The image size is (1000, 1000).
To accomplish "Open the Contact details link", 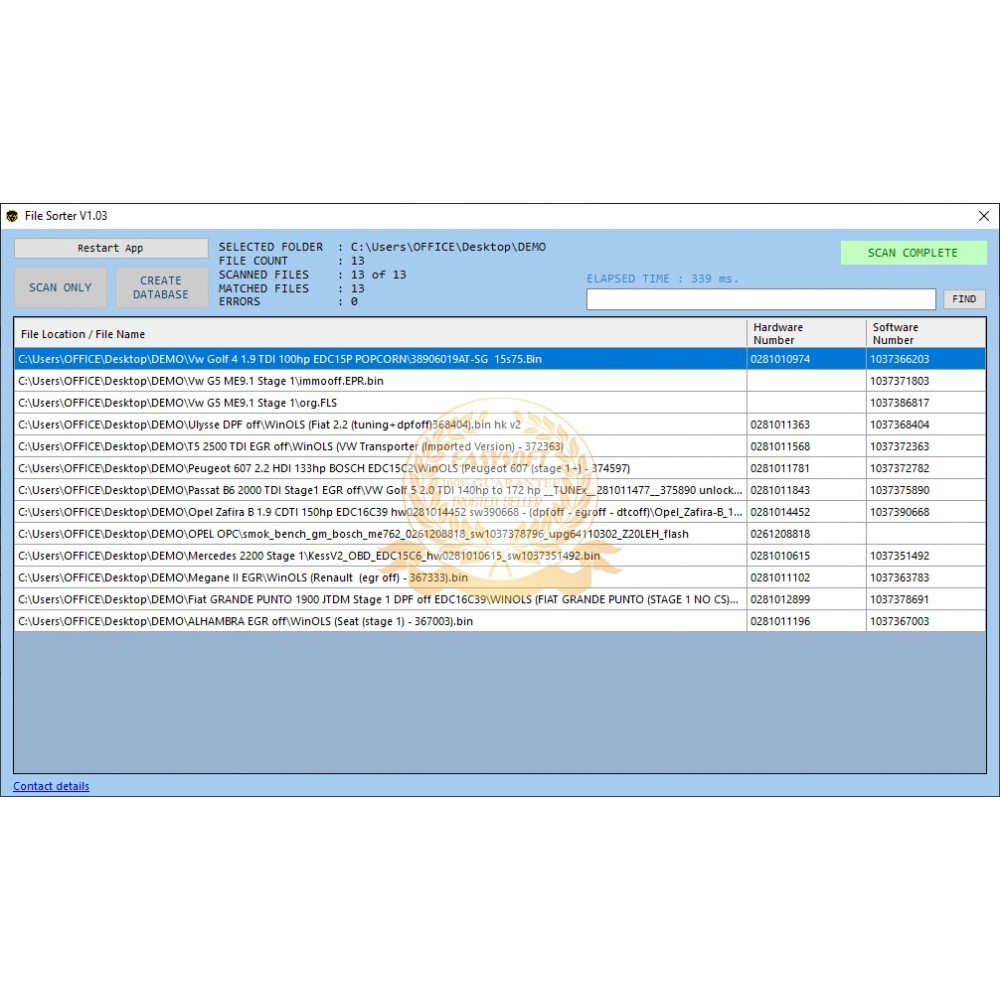I will [51, 786].
